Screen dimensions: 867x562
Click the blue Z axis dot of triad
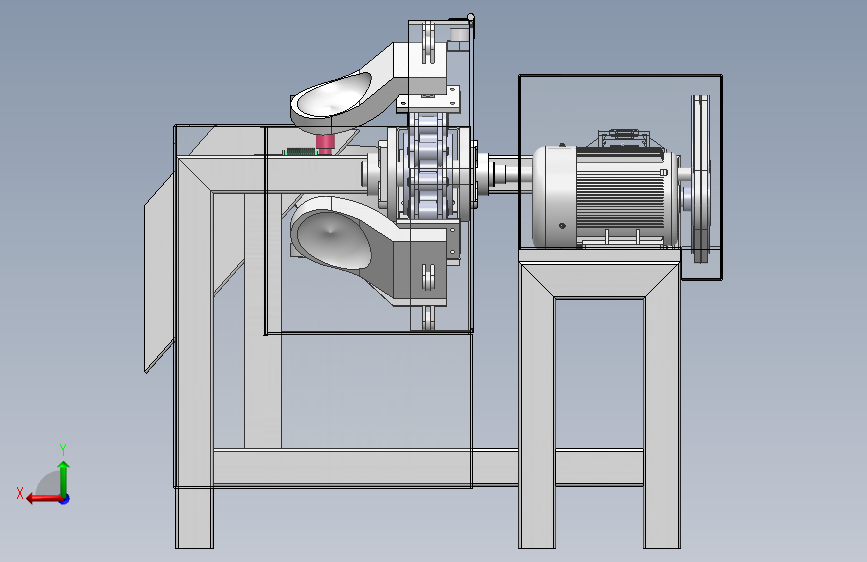pyautogui.click(x=65, y=499)
